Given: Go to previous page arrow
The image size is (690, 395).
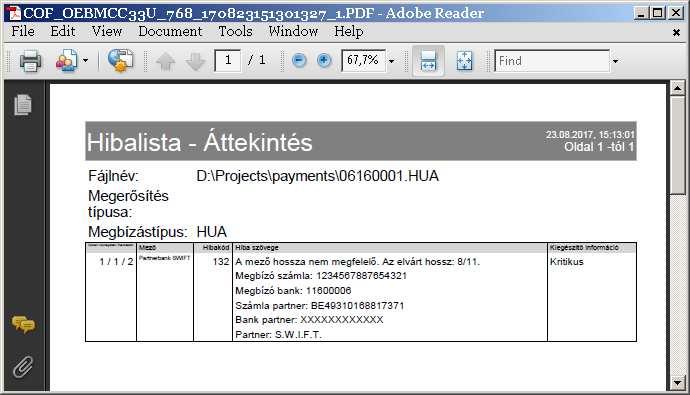Looking at the screenshot, I should click(166, 61).
